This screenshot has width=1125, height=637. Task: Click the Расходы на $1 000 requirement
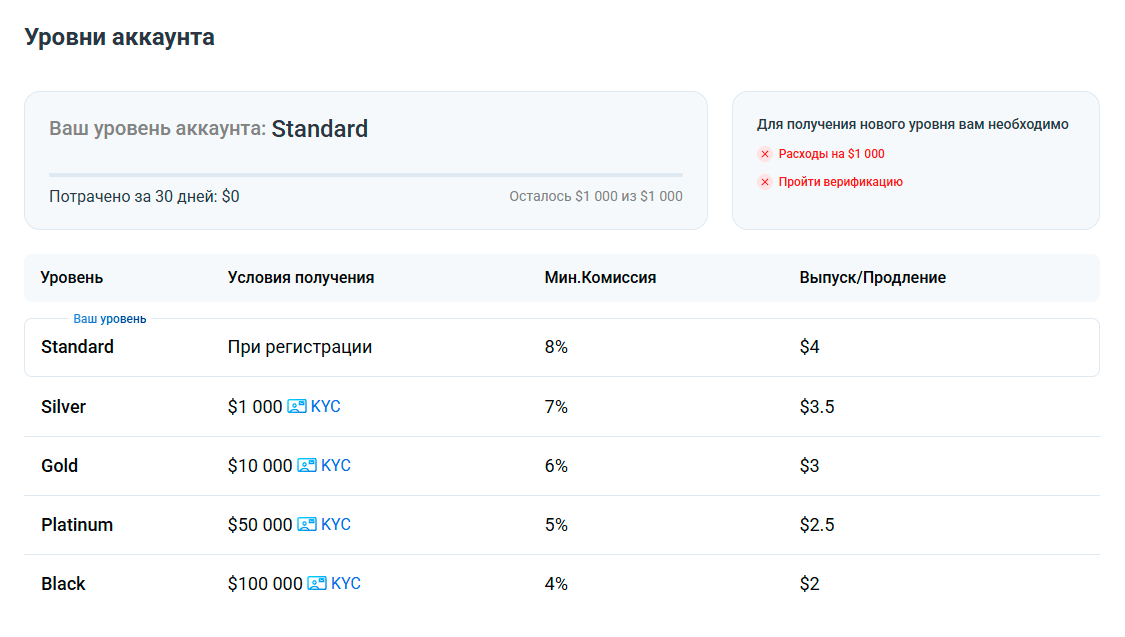point(831,154)
